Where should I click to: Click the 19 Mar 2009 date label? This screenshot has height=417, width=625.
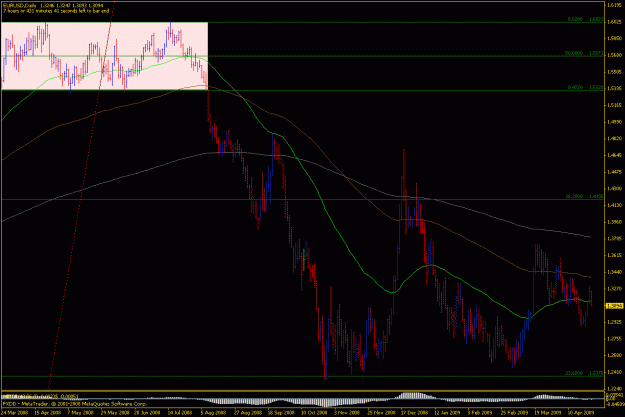pos(548,413)
